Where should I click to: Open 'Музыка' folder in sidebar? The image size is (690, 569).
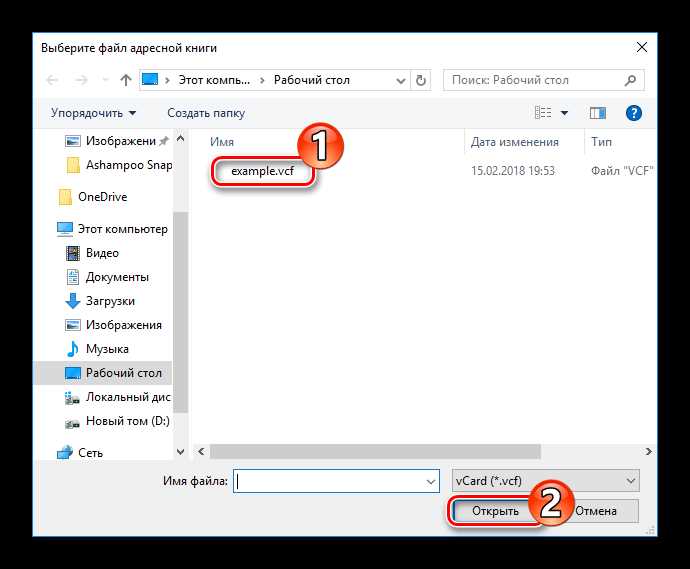pyautogui.click(x=97, y=349)
